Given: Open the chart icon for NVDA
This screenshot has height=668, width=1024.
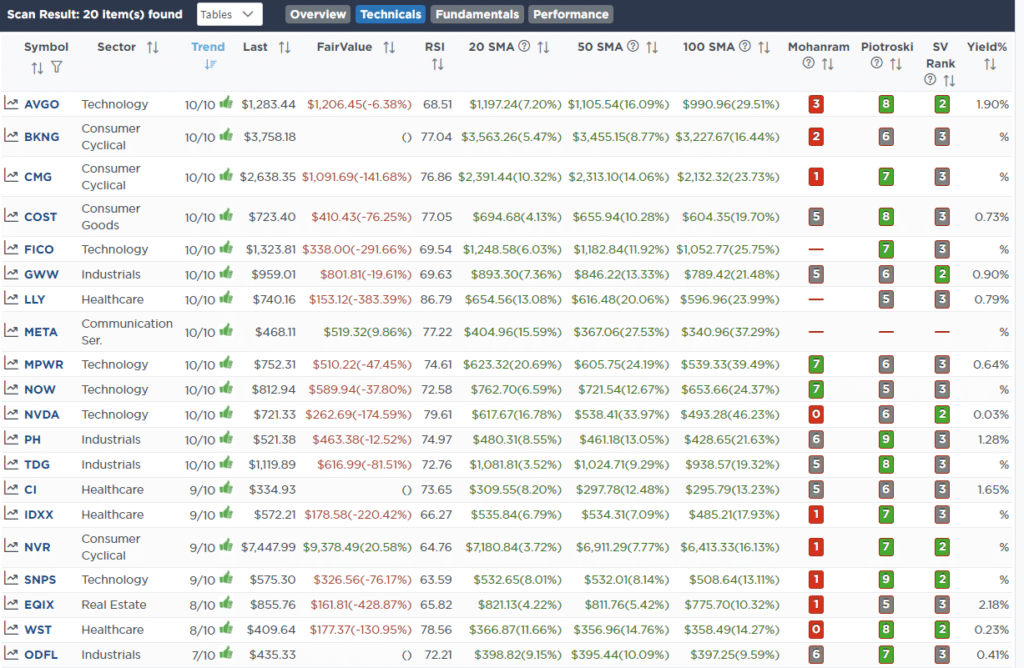Looking at the screenshot, I should pyautogui.click(x=11, y=413).
